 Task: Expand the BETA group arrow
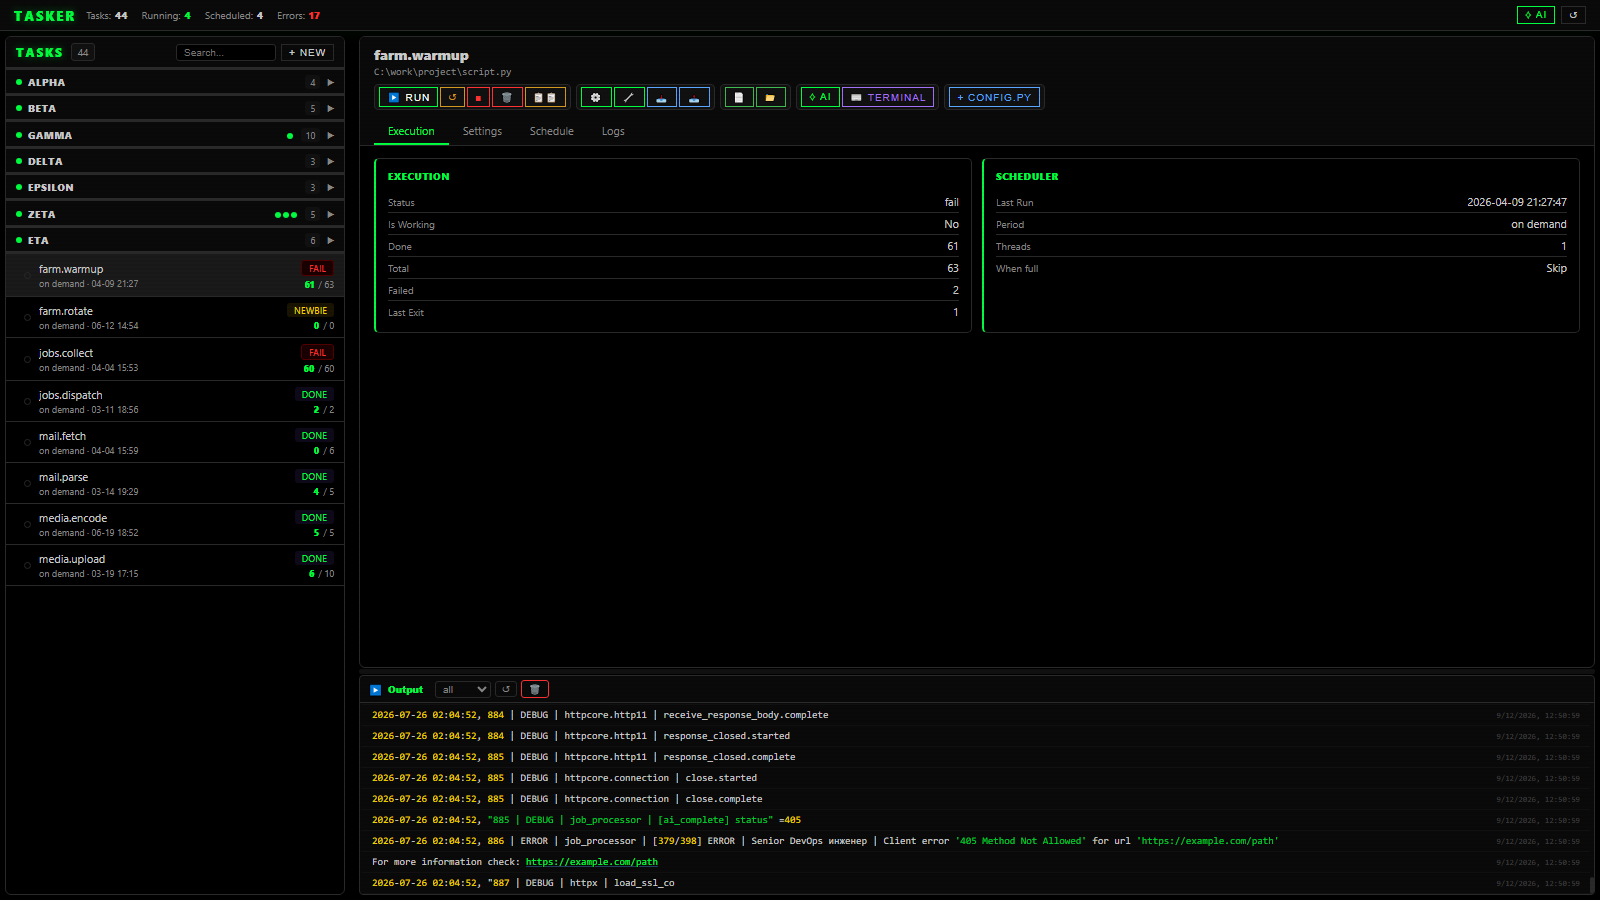coord(330,108)
